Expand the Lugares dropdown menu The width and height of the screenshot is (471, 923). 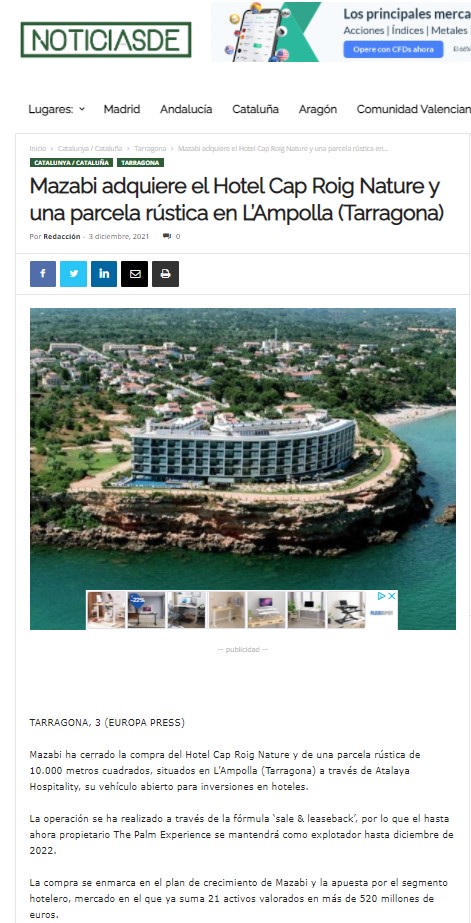(x=57, y=109)
